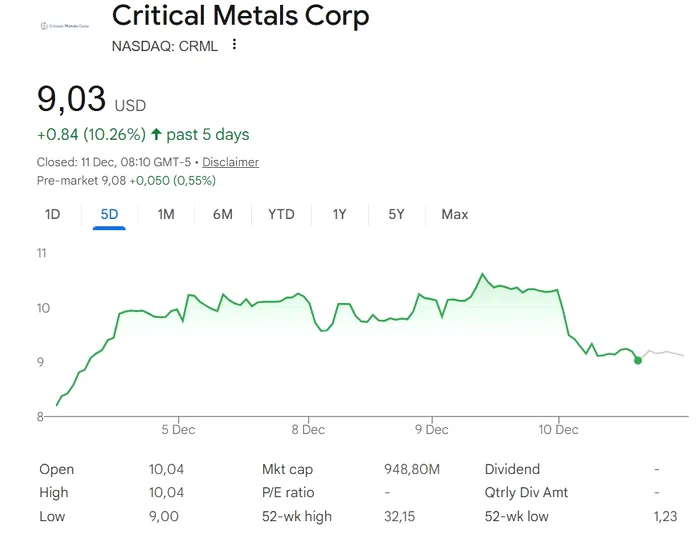Switch to the 1M time range
The height and width of the screenshot is (538, 700).
point(166,214)
